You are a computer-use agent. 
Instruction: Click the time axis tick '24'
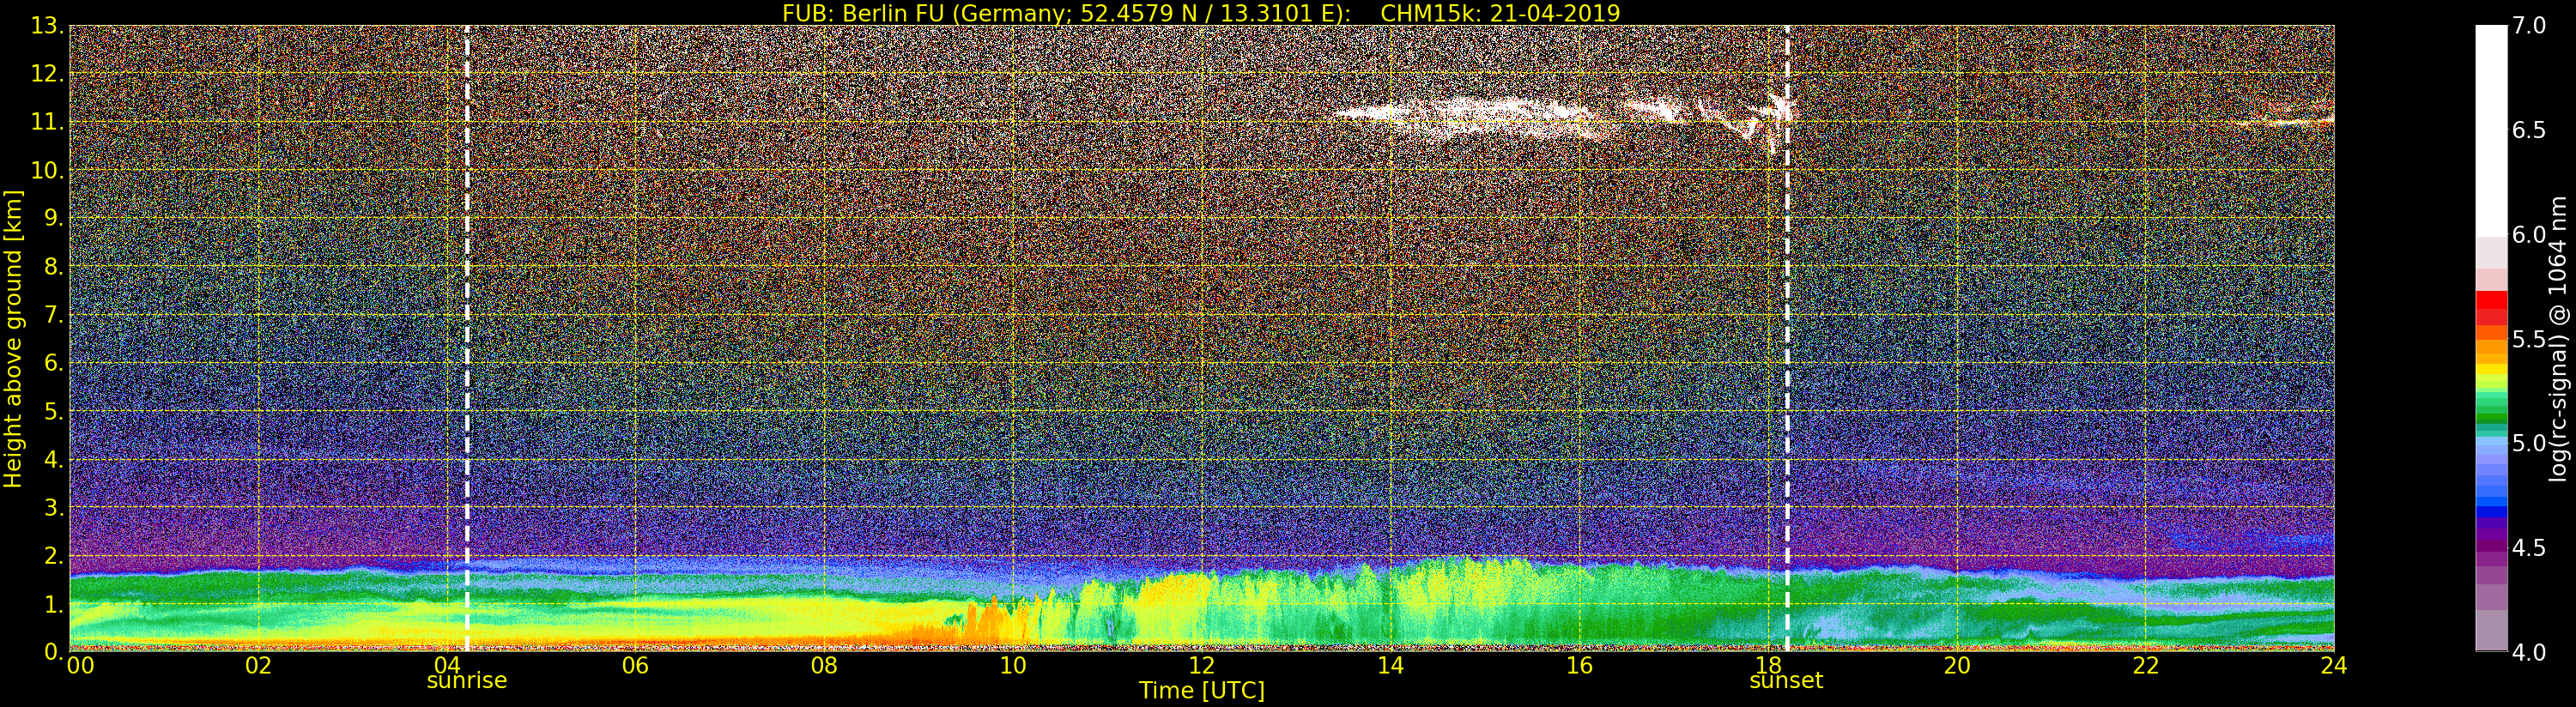tap(2333, 666)
